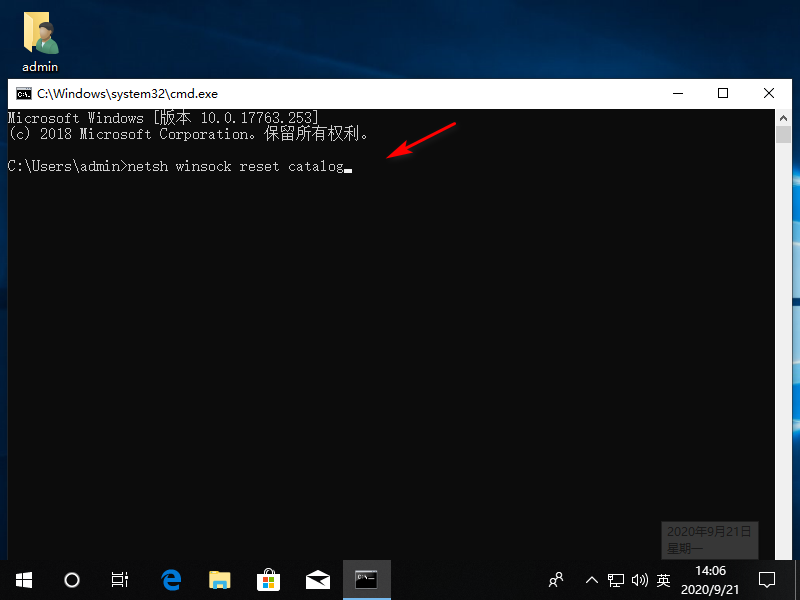Open Task View from taskbar
The height and width of the screenshot is (600, 800).
click(x=119, y=579)
